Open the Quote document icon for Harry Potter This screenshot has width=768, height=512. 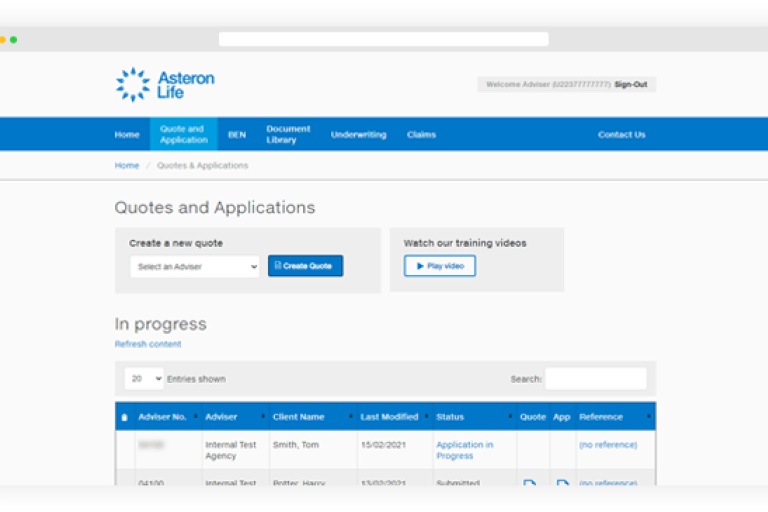(x=530, y=483)
